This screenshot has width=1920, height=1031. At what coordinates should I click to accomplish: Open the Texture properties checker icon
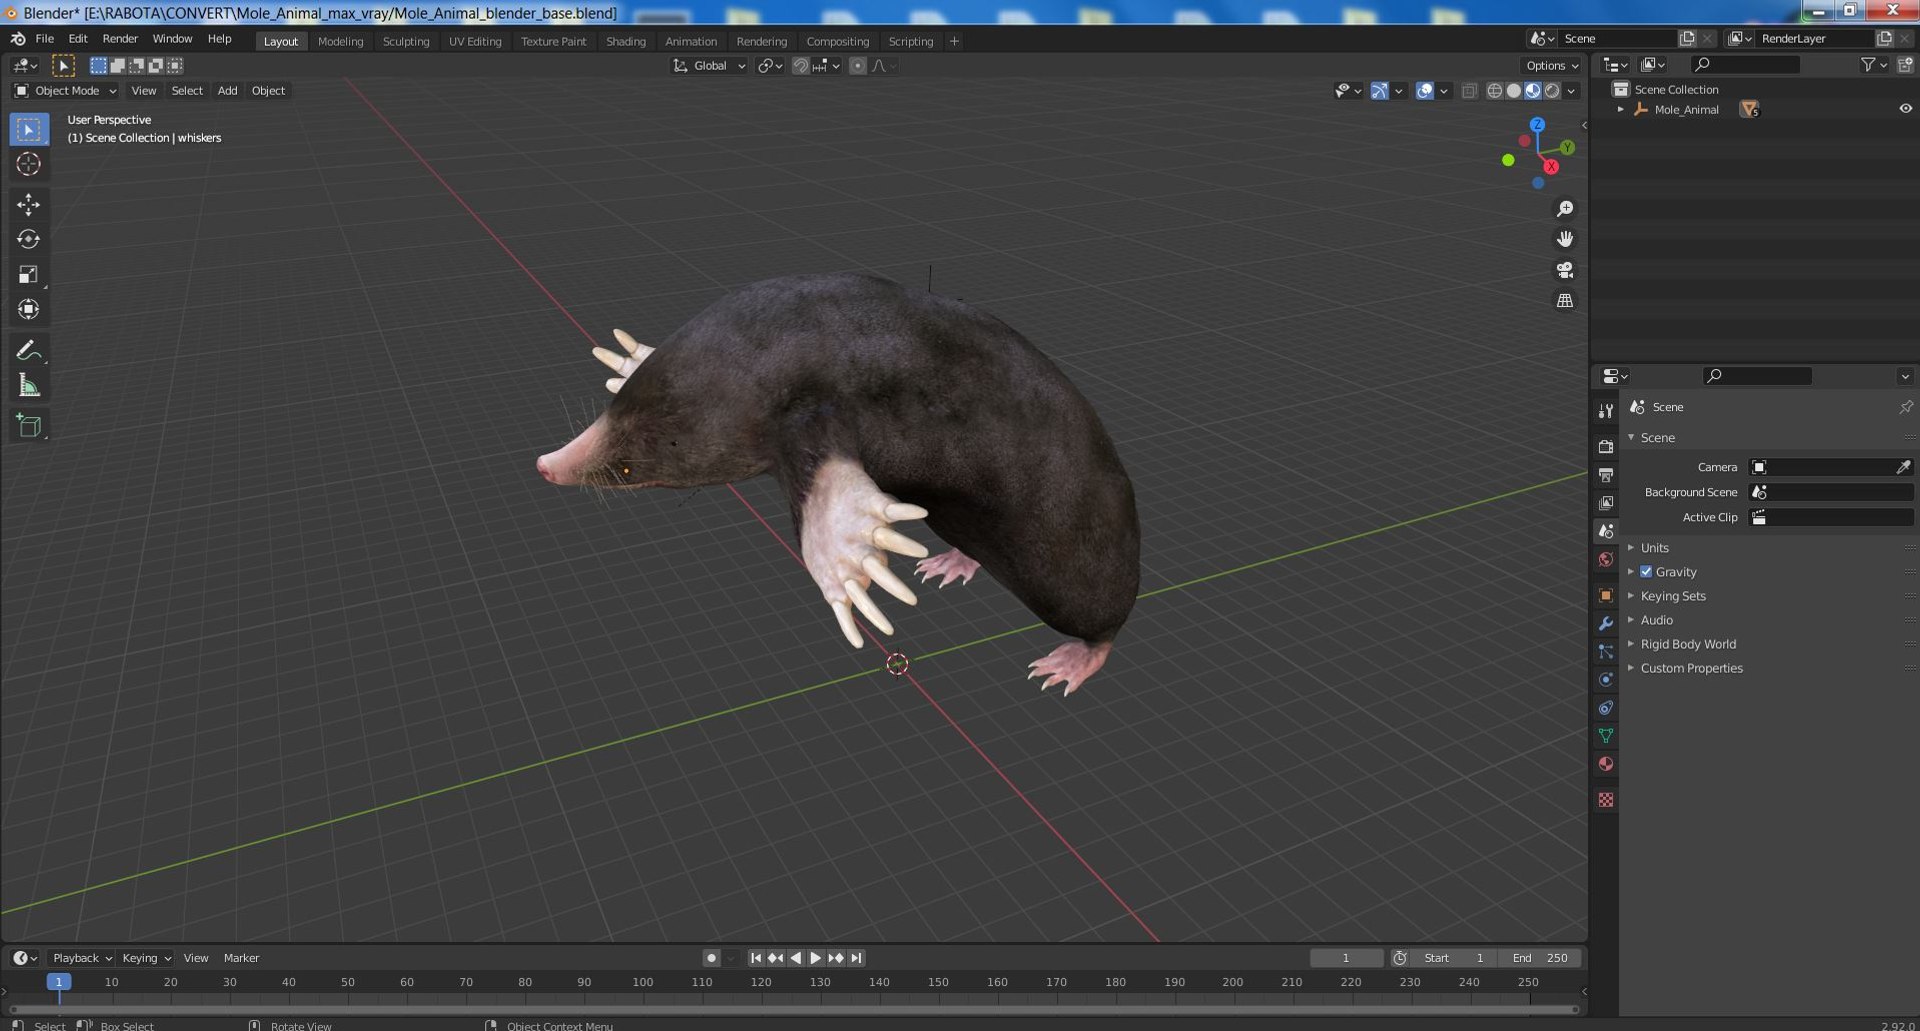[x=1606, y=800]
